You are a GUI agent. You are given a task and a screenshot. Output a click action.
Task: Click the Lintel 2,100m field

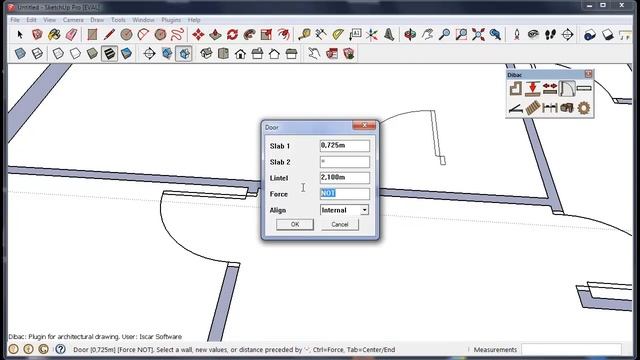coord(344,178)
